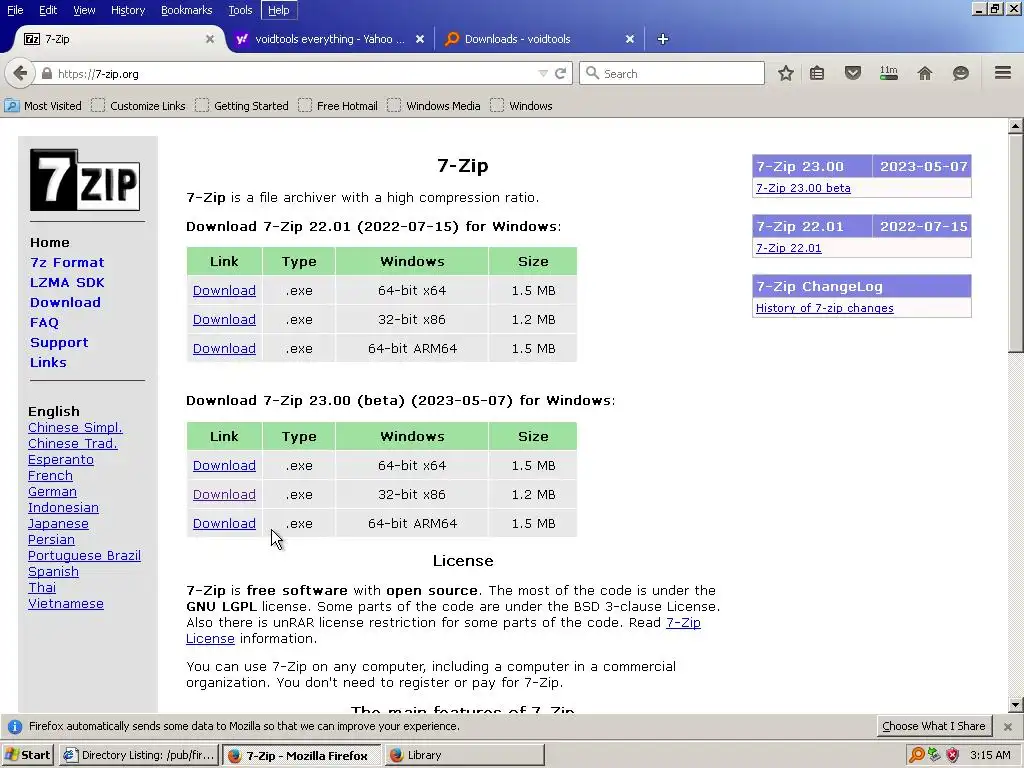Viewport: 1024px width, 768px height.
Task: Click the Everything search tray icon
Action: click(x=916, y=755)
